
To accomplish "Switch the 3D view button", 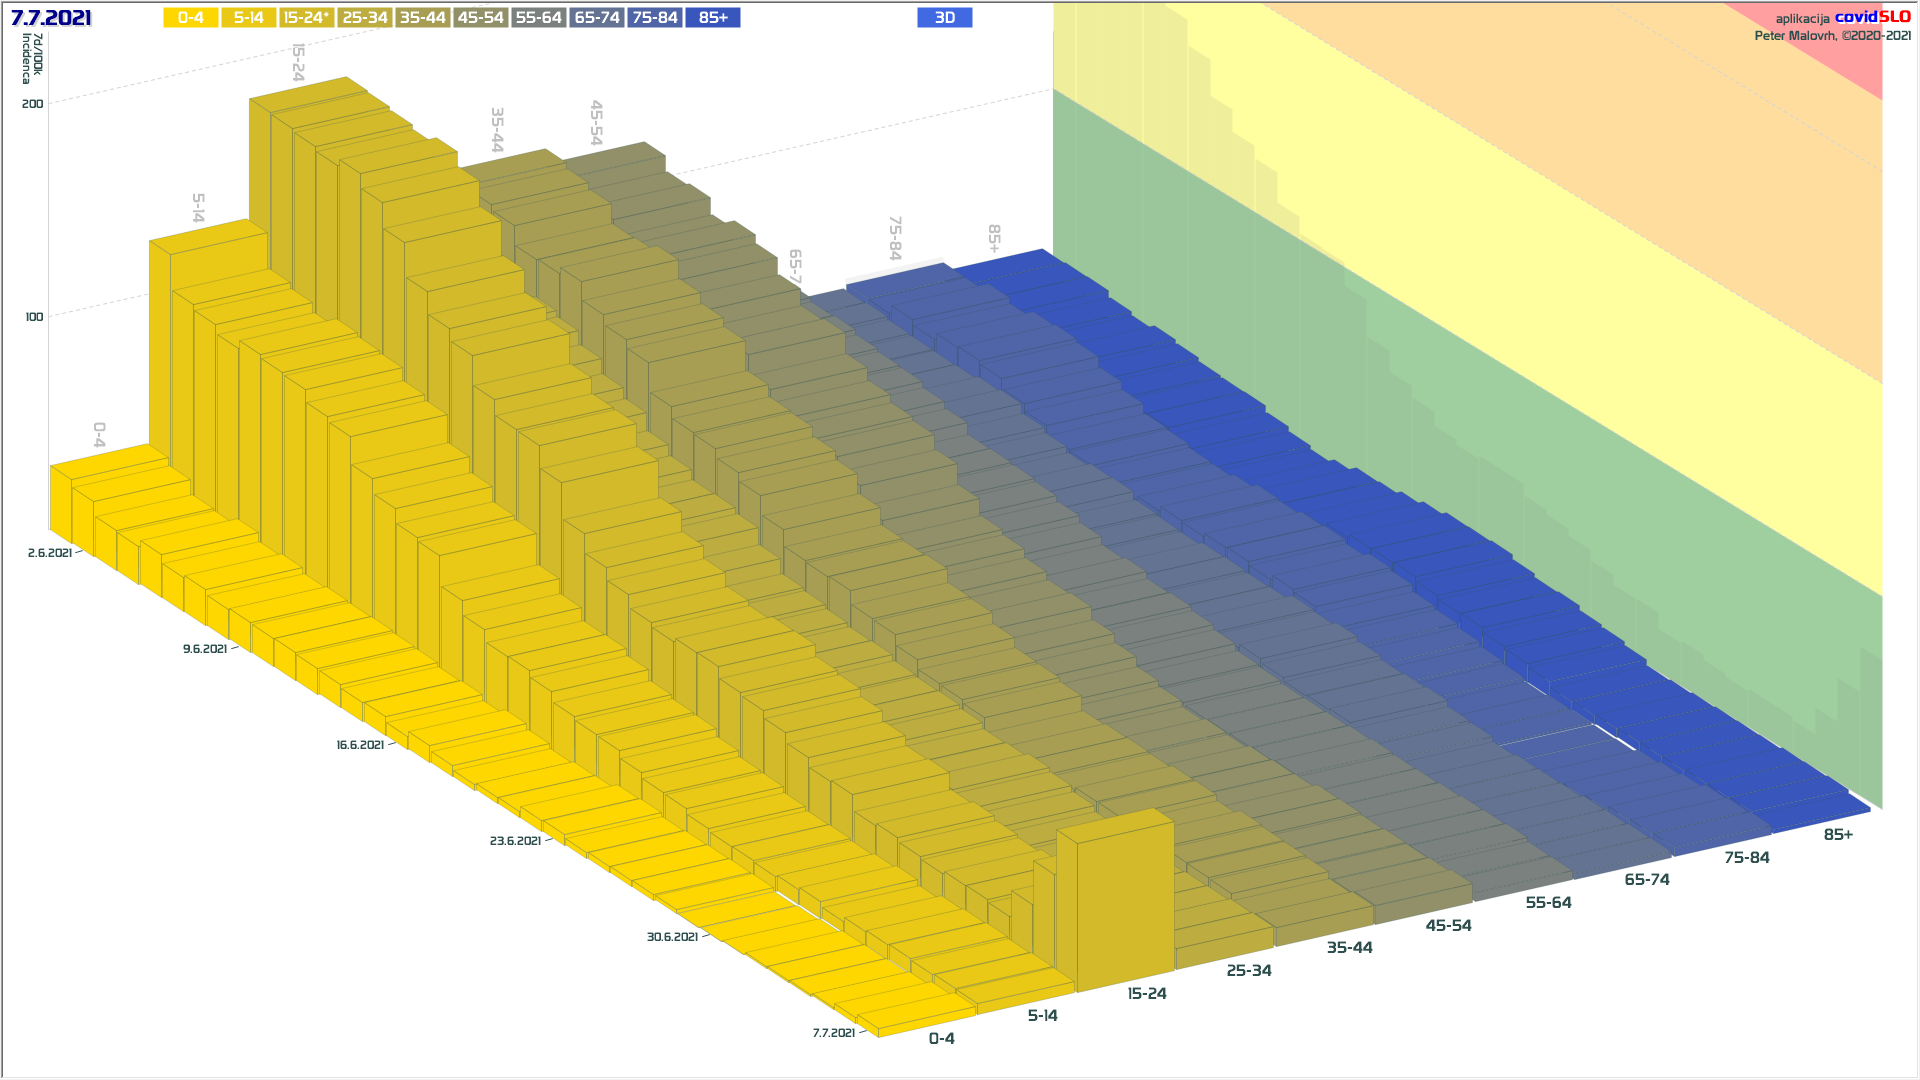I will [944, 18].
